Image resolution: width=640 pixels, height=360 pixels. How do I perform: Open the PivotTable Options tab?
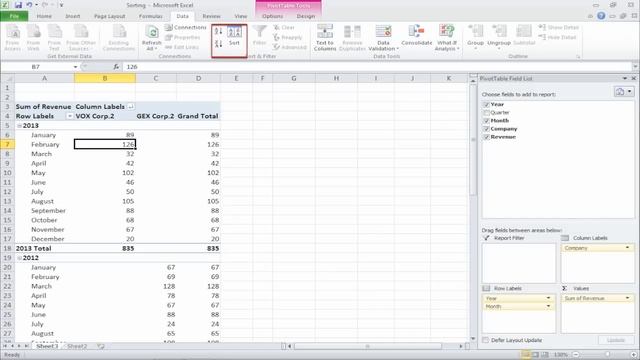click(x=272, y=16)
